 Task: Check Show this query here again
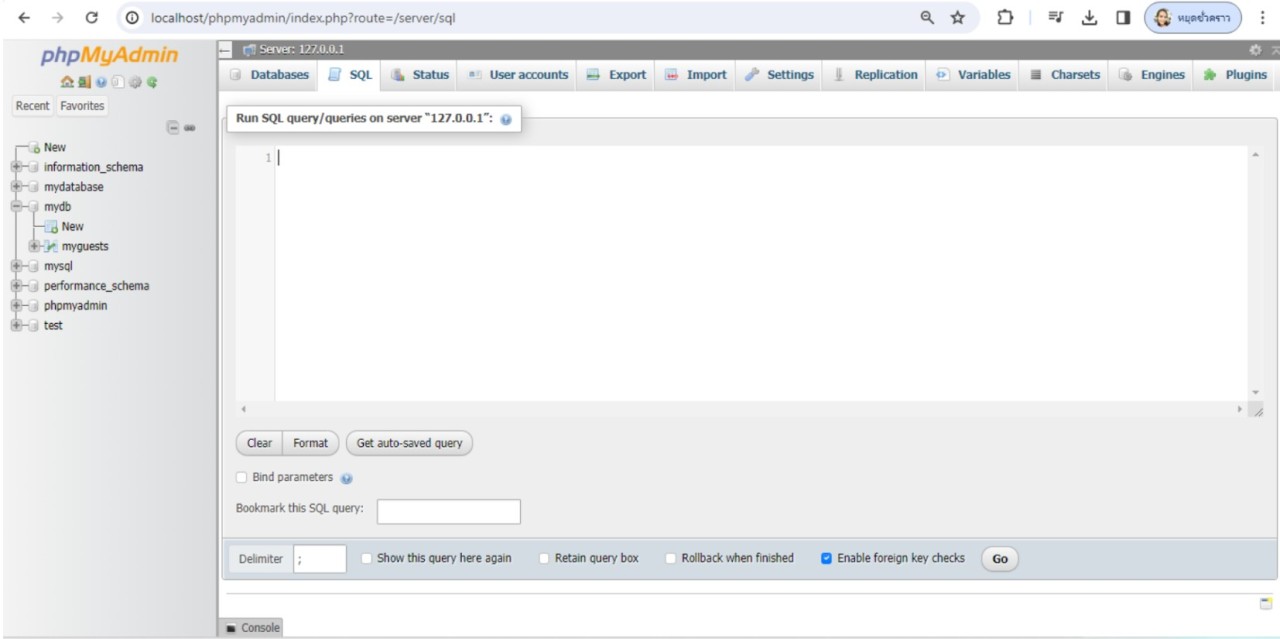coord(367,558)
